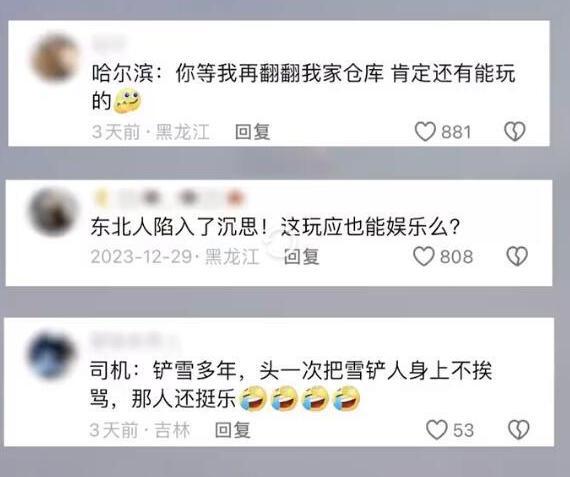Dislike the comment with 881 likes
Viewport: 570px width, 477px height.
click(515, 131)
